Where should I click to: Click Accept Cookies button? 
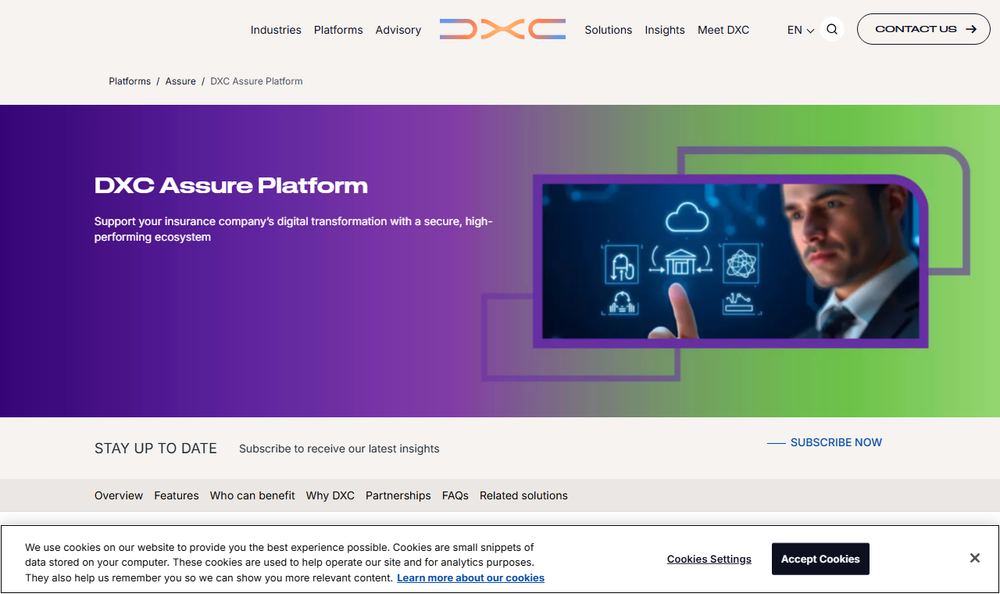tap(820, 559)
